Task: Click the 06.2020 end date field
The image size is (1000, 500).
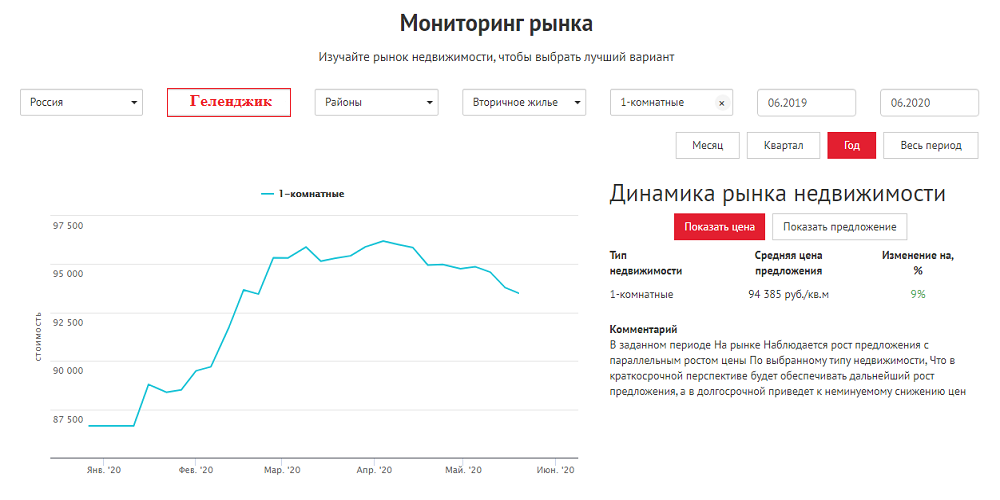Action: [x=929, y=103]
